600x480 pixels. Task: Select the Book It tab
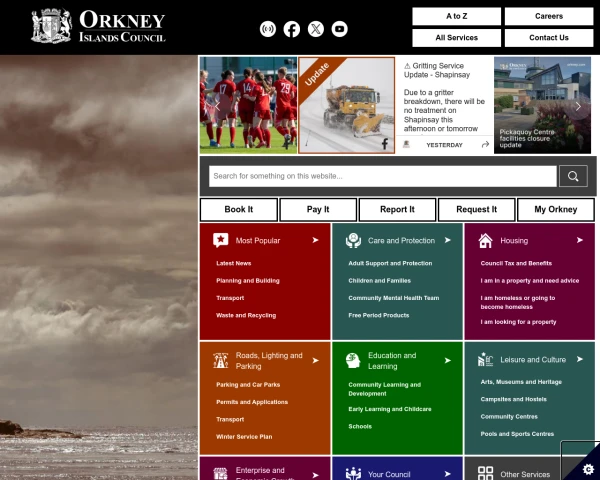[x=239, y=210]
